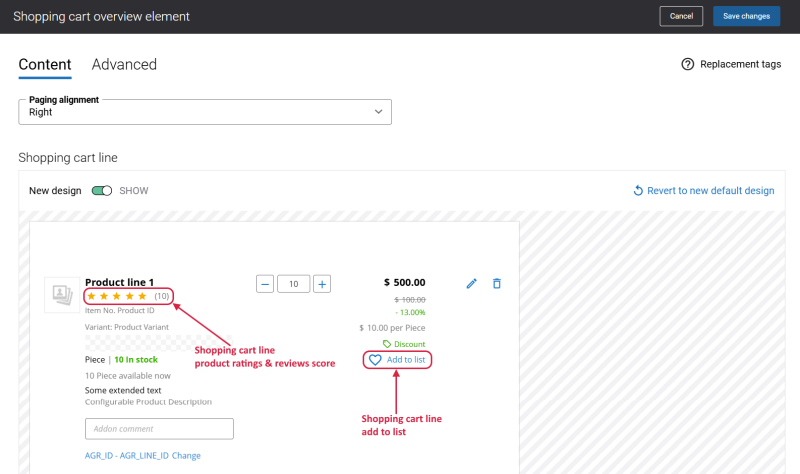Click the product placeholder image thumbnail
The width and height of the screenshot is (800, 474).
point(62,294)
